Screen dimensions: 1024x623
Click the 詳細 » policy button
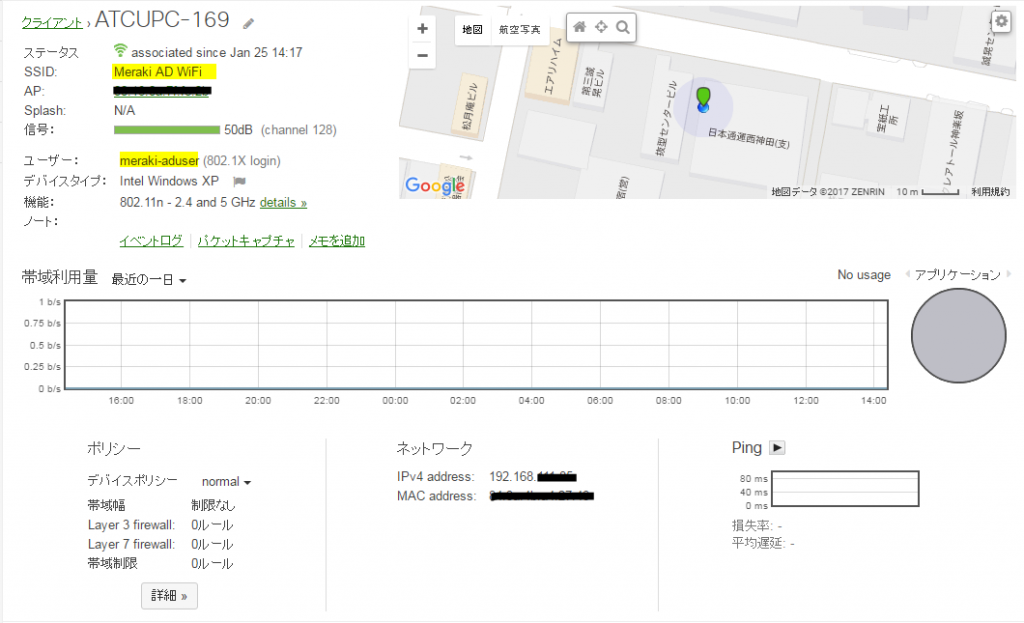point(169,596)
